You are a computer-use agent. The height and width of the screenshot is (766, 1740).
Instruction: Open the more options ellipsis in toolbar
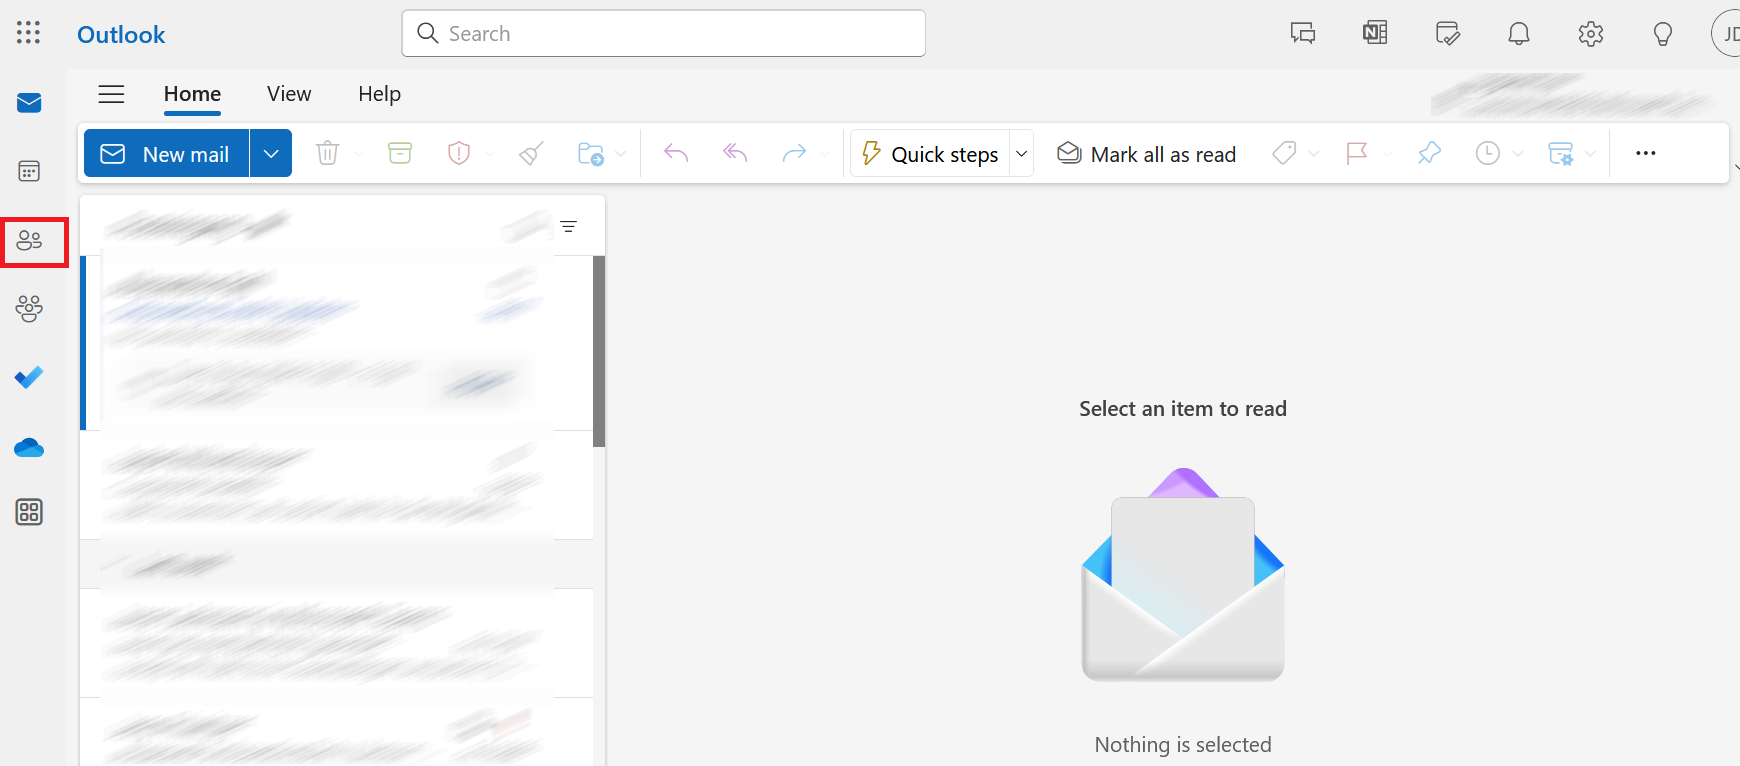click(1645, 153)
